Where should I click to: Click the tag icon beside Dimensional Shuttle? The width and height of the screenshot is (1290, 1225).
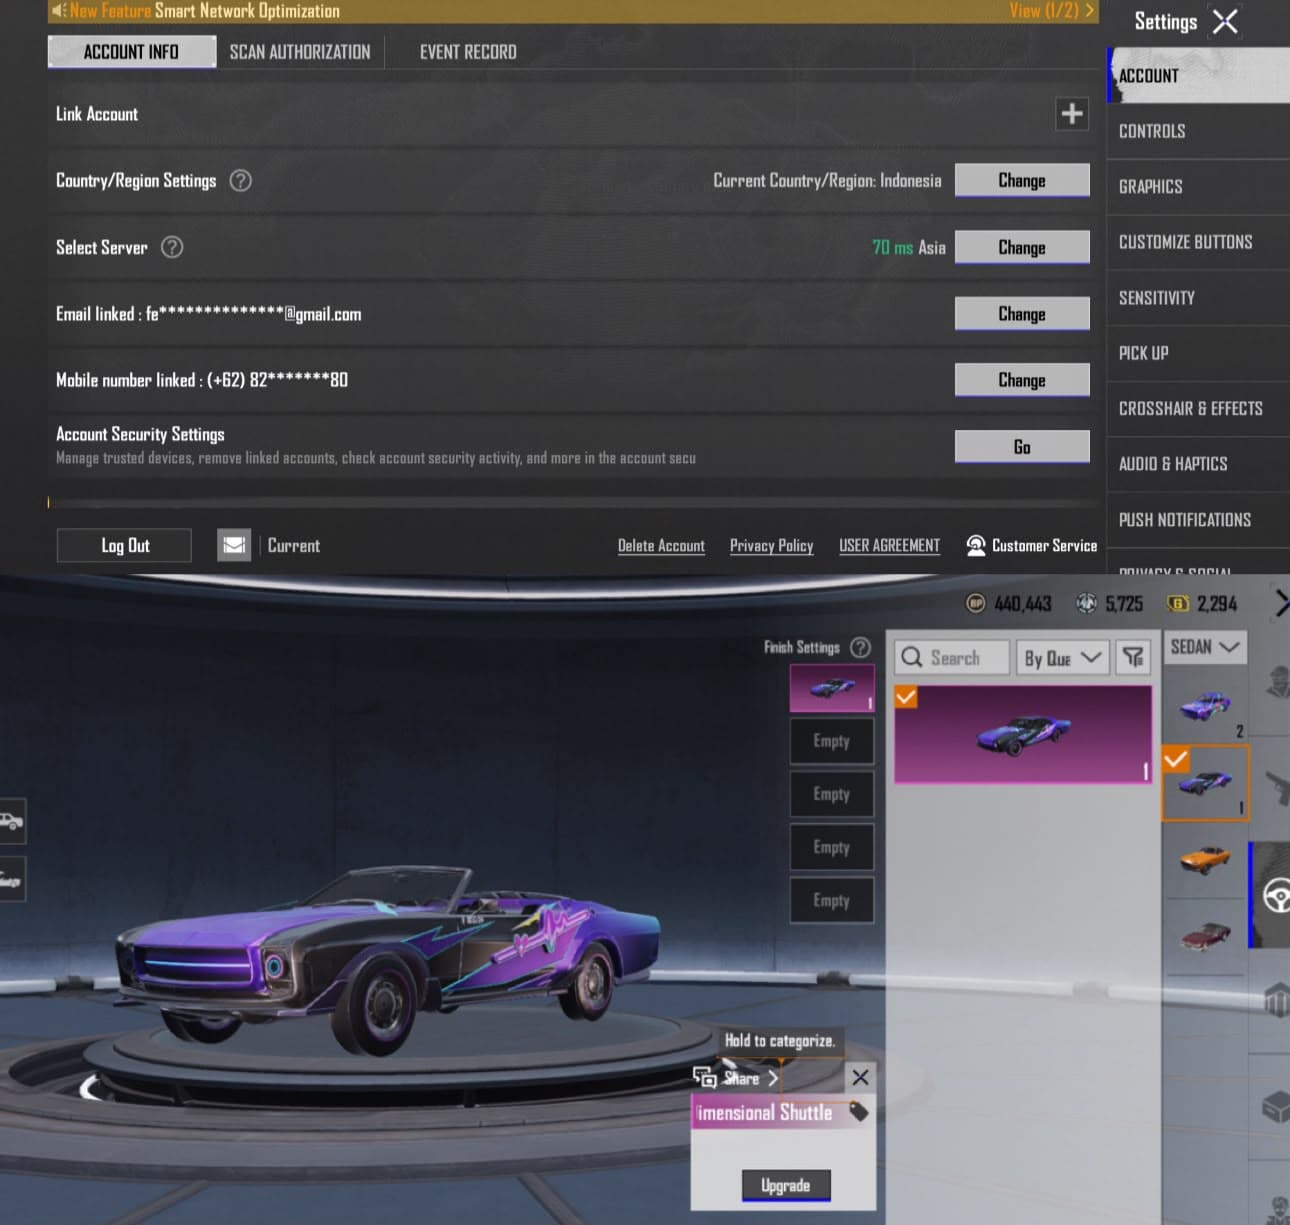(858, 1111)
